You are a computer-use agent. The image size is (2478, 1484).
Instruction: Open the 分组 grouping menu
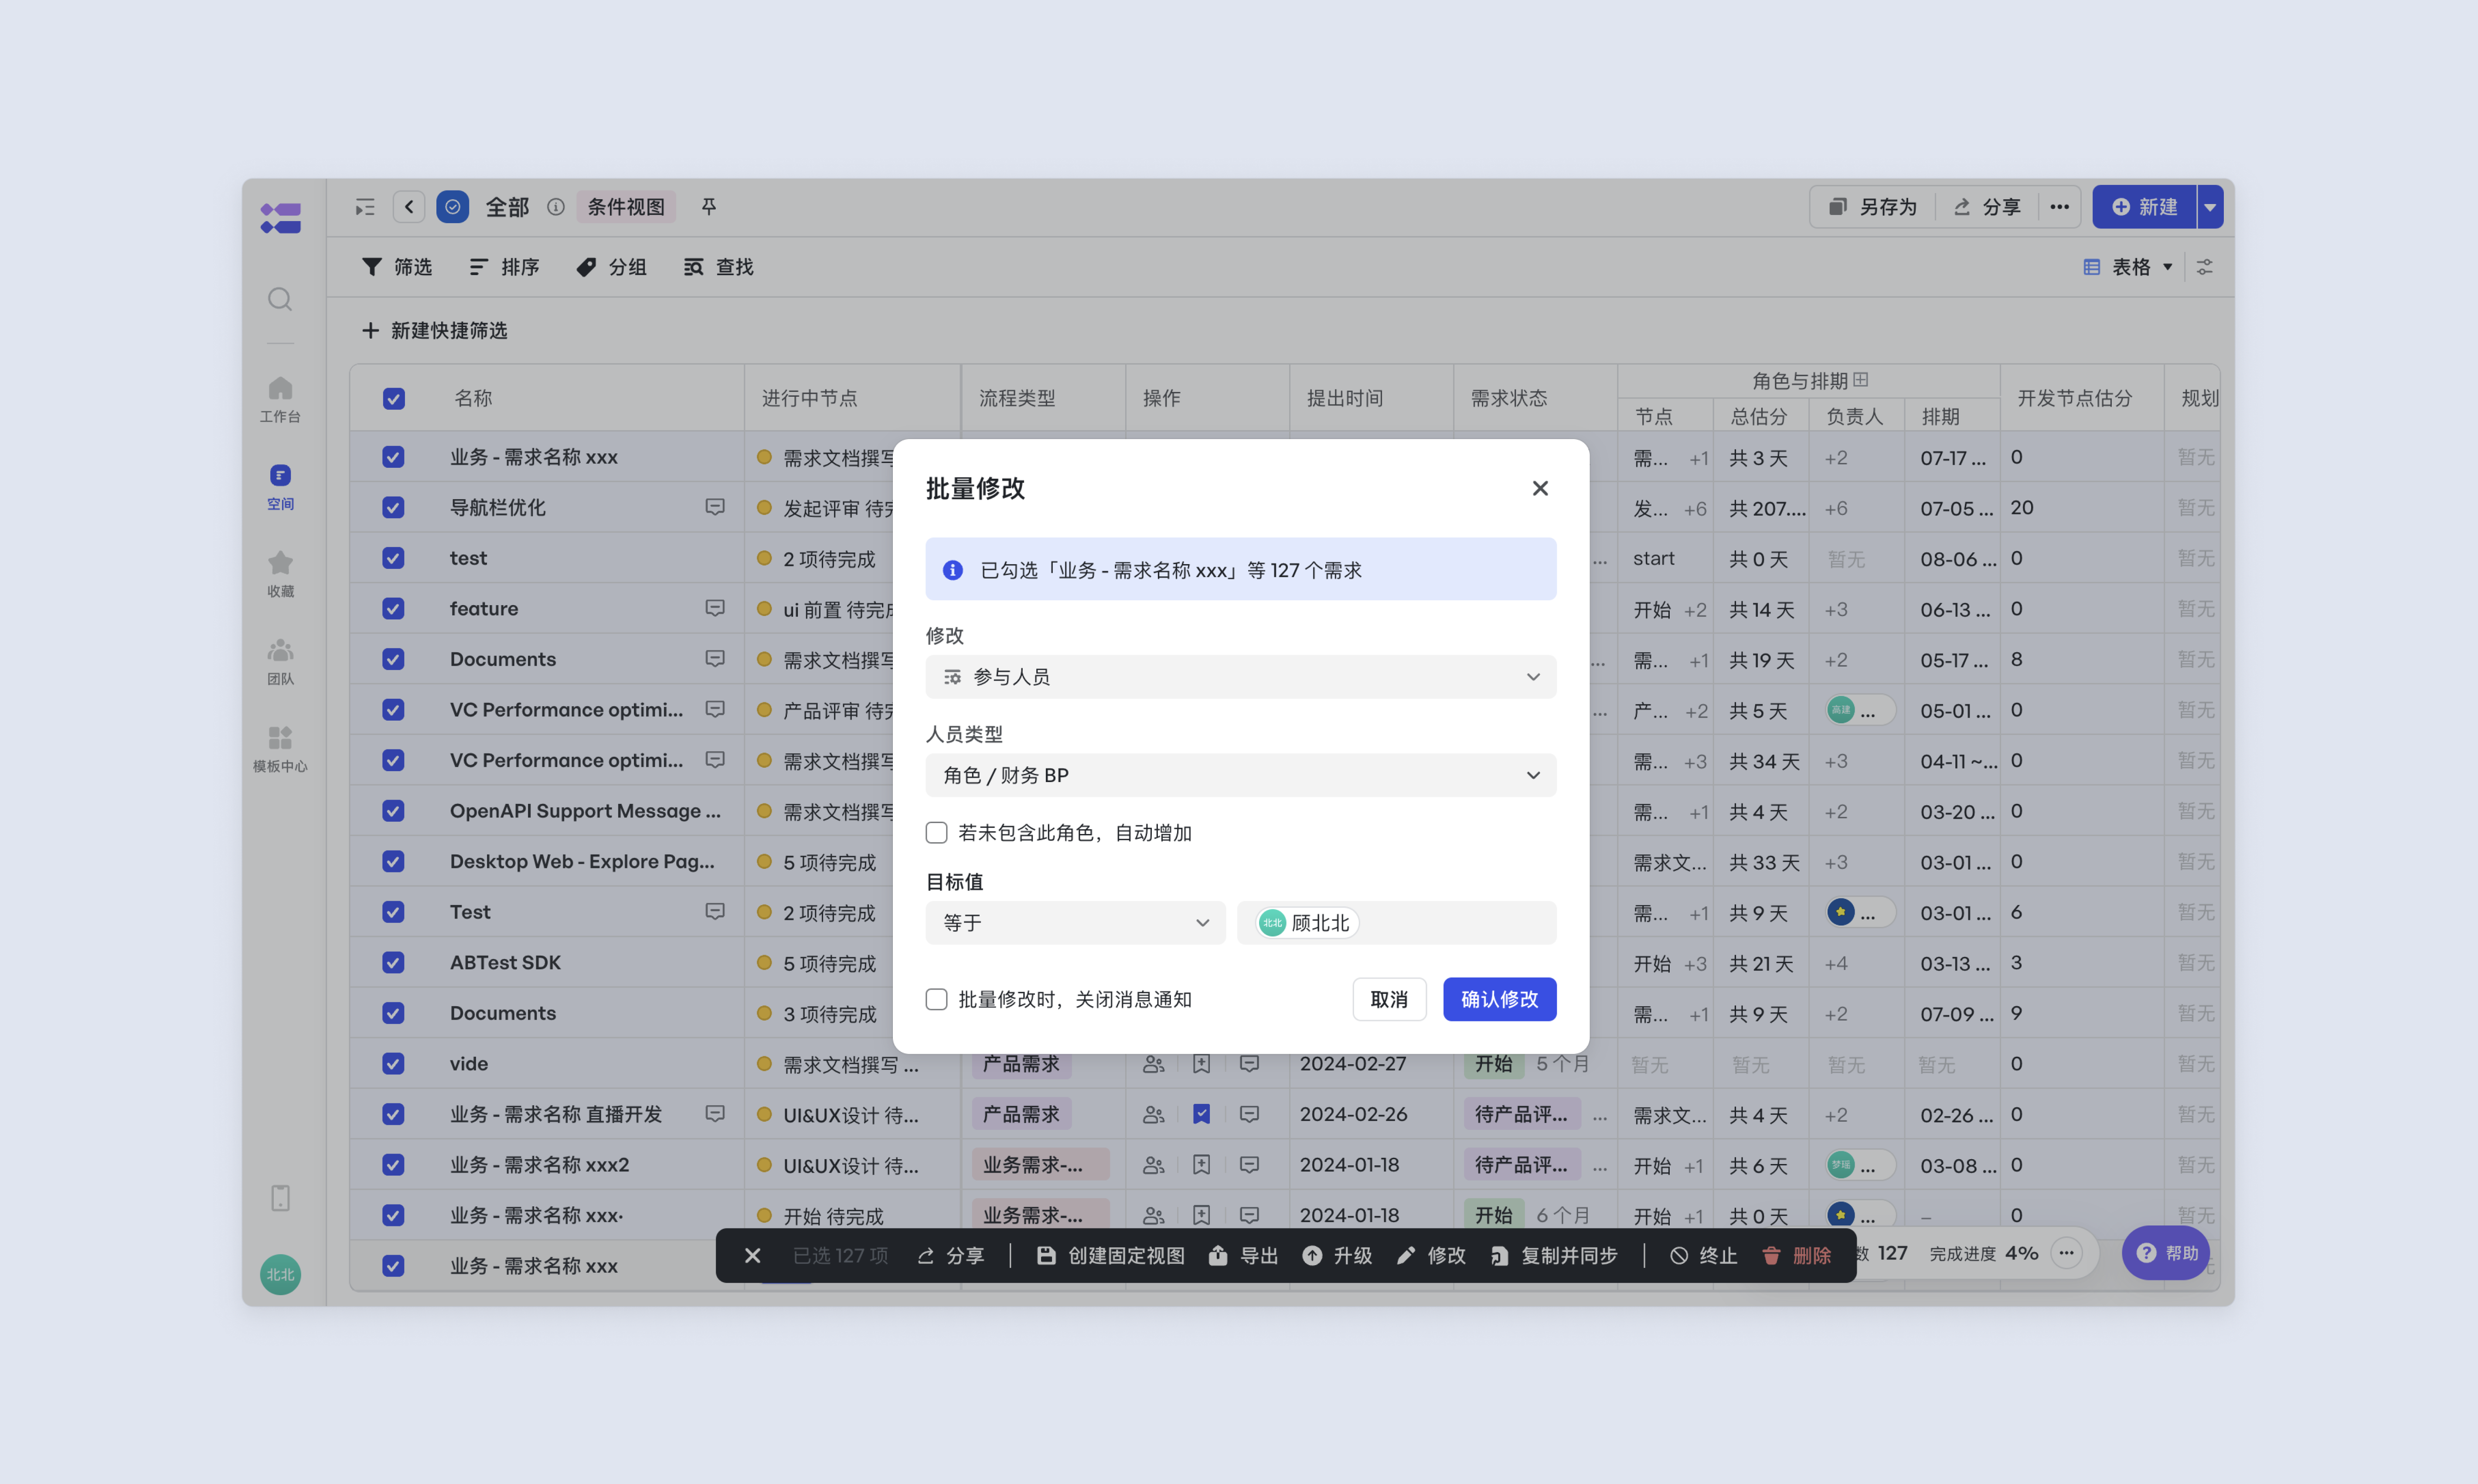[612, 267]
